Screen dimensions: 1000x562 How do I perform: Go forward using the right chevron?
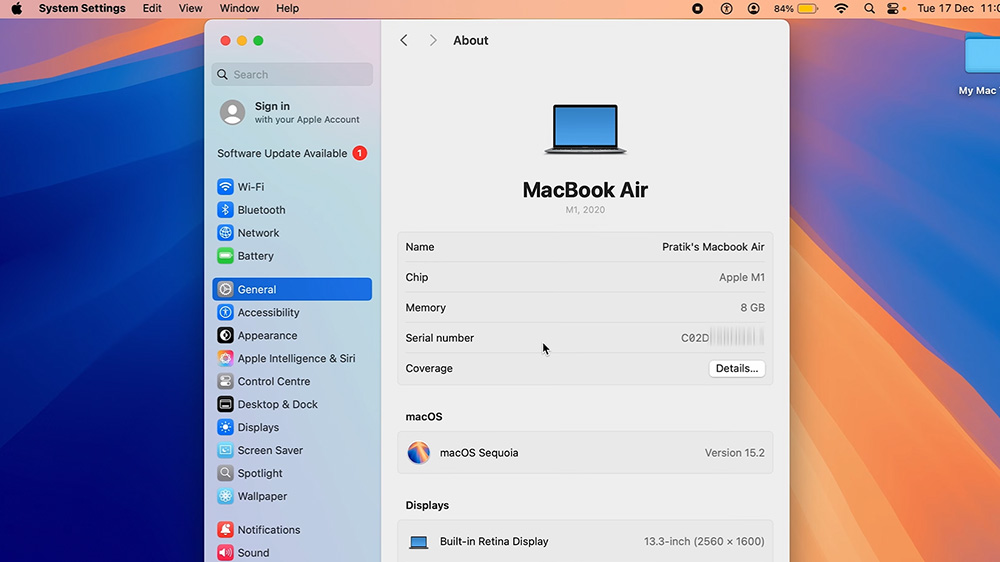[x=433, y=40]
